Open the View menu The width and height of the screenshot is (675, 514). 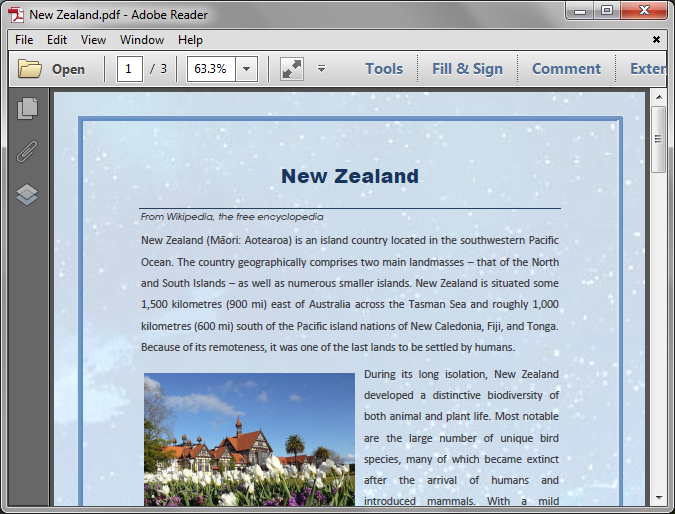(93, 40)
